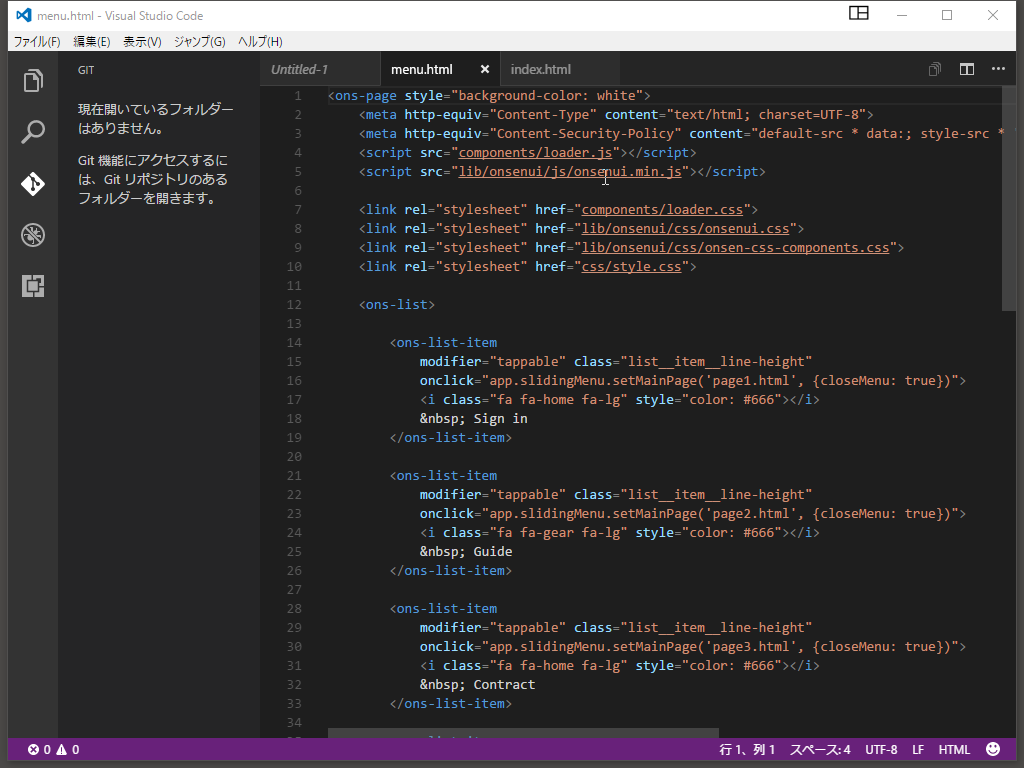
Task: Follow the lib/onsenui/css/onsenui.css link
Action: click(x=686, y=229)
